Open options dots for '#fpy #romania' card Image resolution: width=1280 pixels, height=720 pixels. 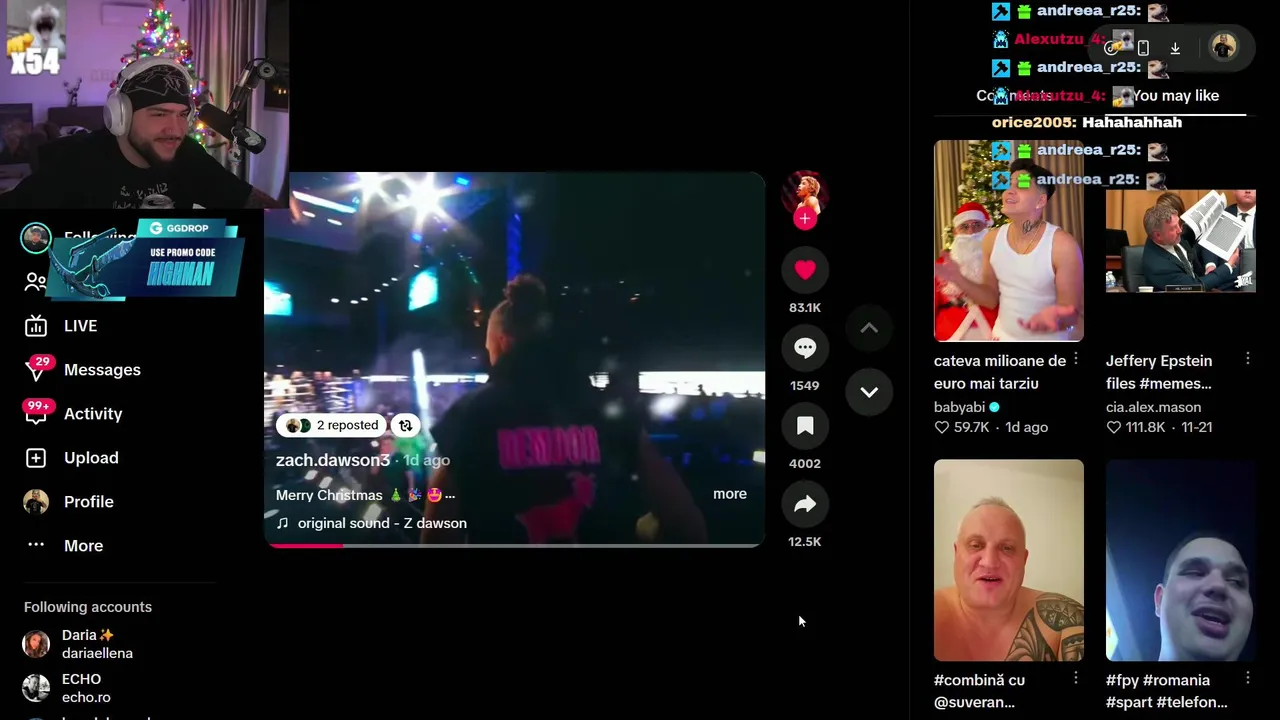(1248, 678)
